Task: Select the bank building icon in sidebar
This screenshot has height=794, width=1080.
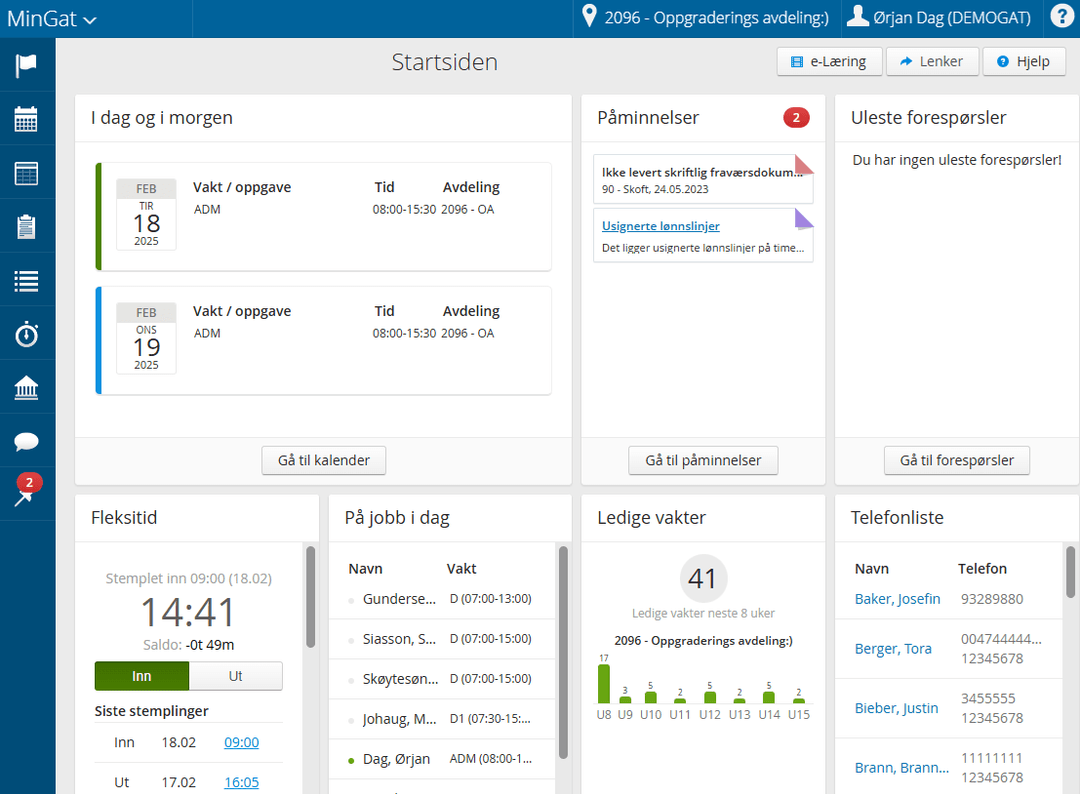Action: [x=26, y=387]
